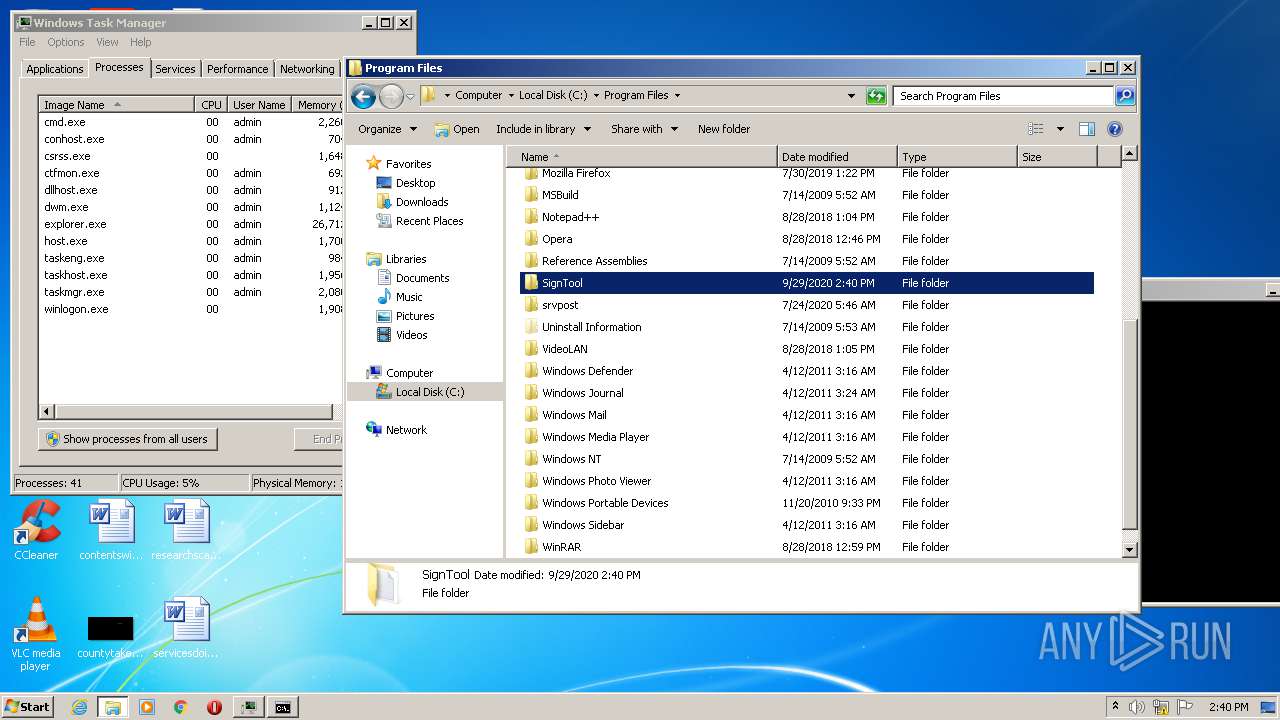The height and width of the screenshot is (720, 1280).
Task: Switch to the Performance tab
Action: 238,69
